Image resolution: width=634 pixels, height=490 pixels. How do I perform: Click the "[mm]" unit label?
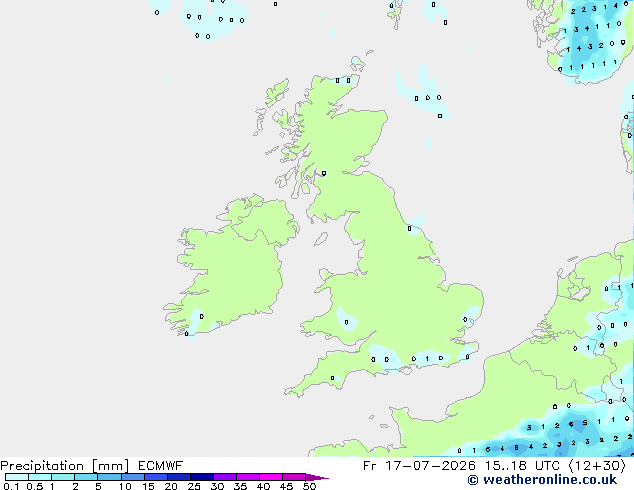pos(111,466)
